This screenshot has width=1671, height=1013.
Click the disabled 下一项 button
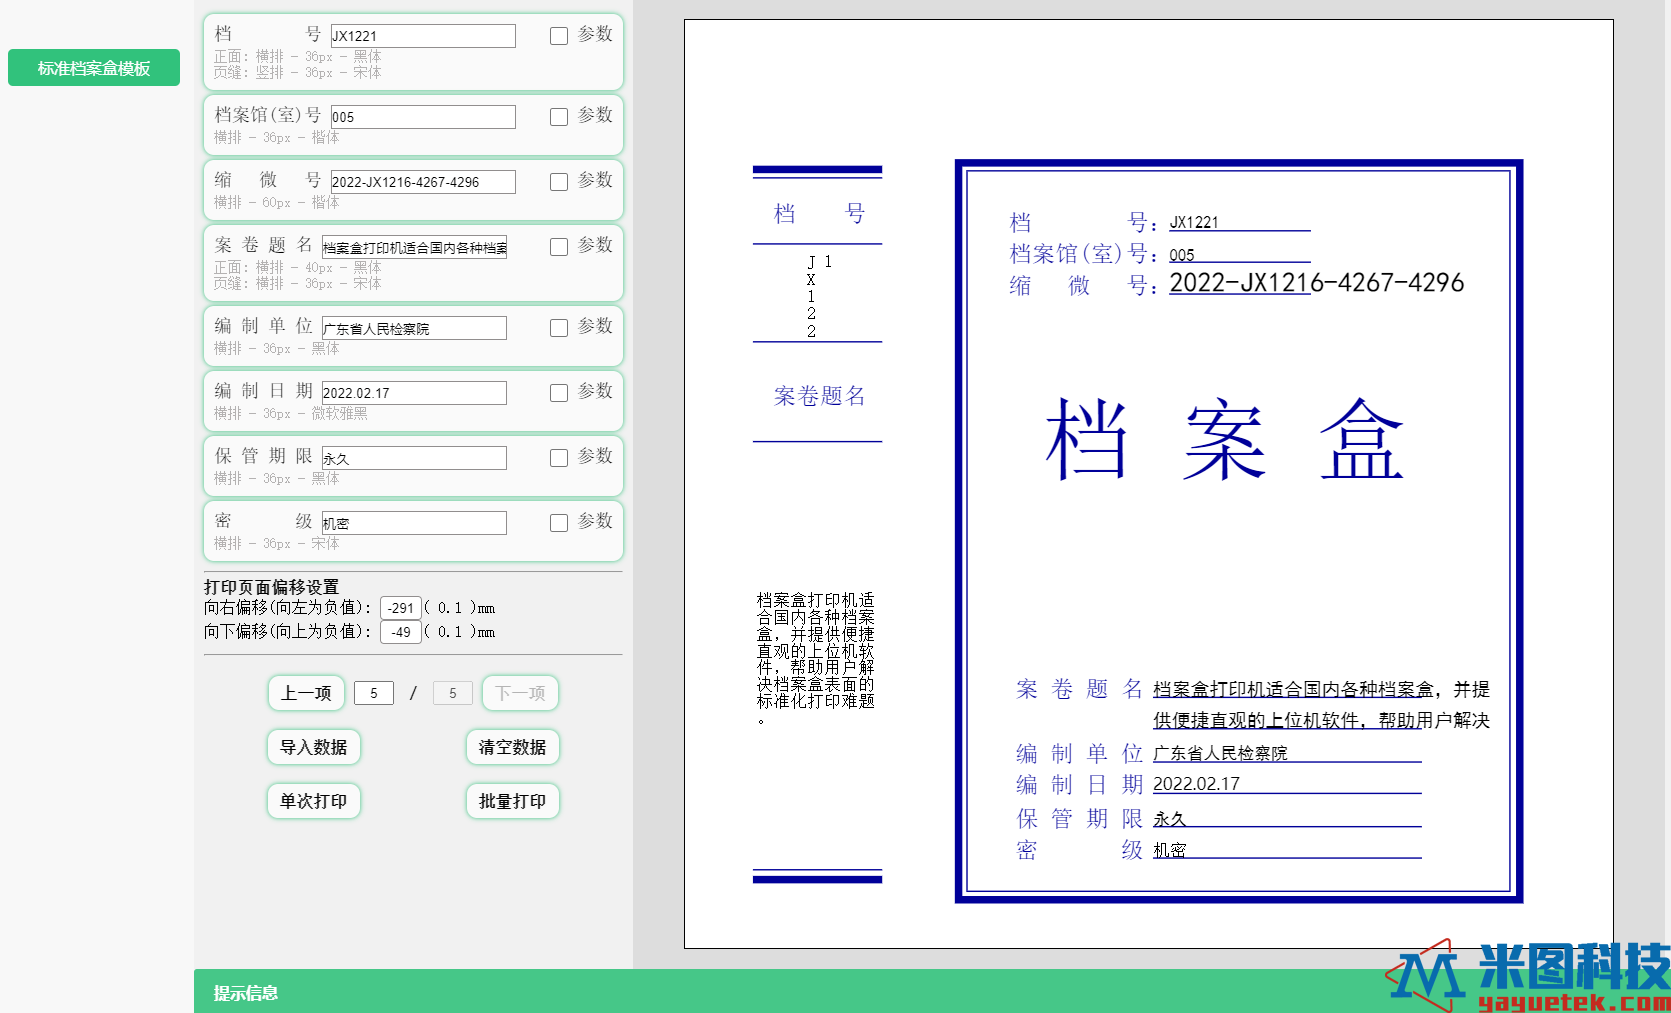tap(520, 693)
